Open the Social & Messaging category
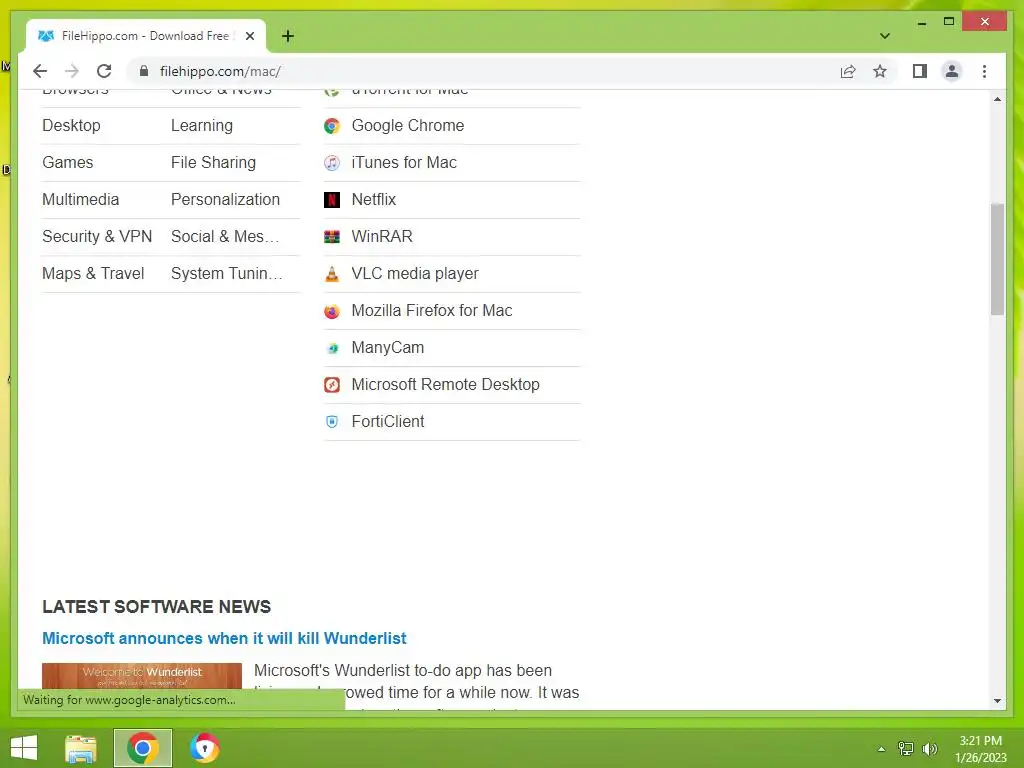The height and width of the screenshot is (768, 1024). coord(225,236)
